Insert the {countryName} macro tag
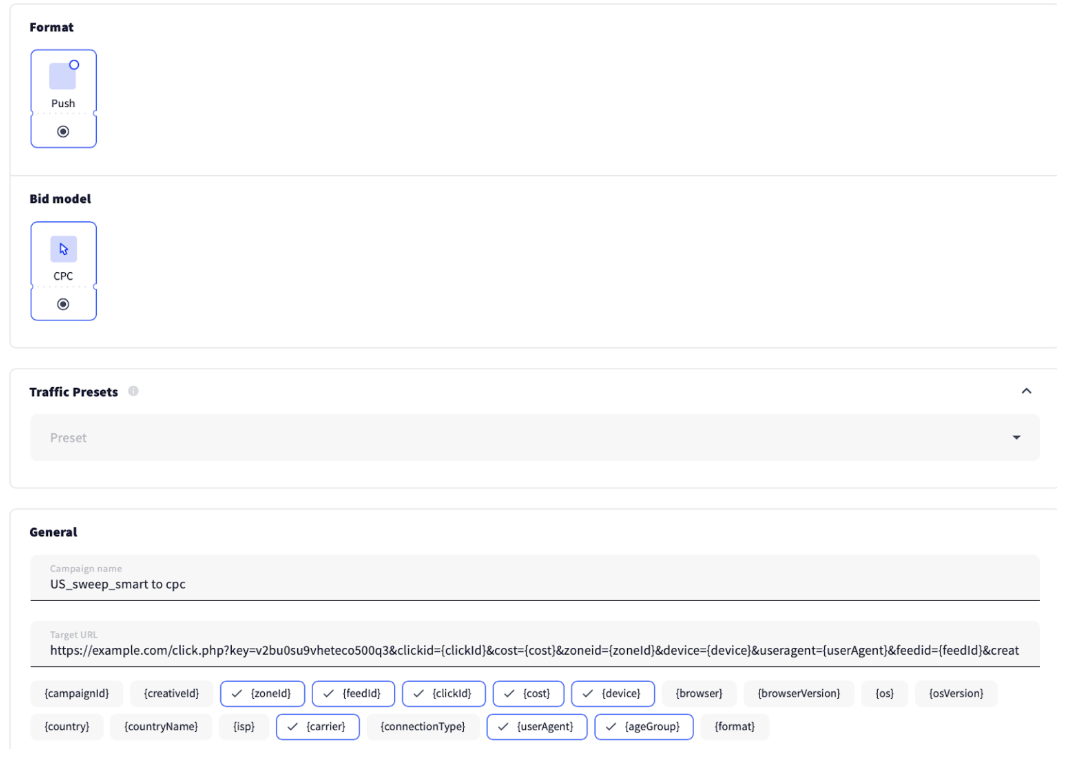Screen dimensions: 1070x767 pyautogui.click(x=161, y=726)
